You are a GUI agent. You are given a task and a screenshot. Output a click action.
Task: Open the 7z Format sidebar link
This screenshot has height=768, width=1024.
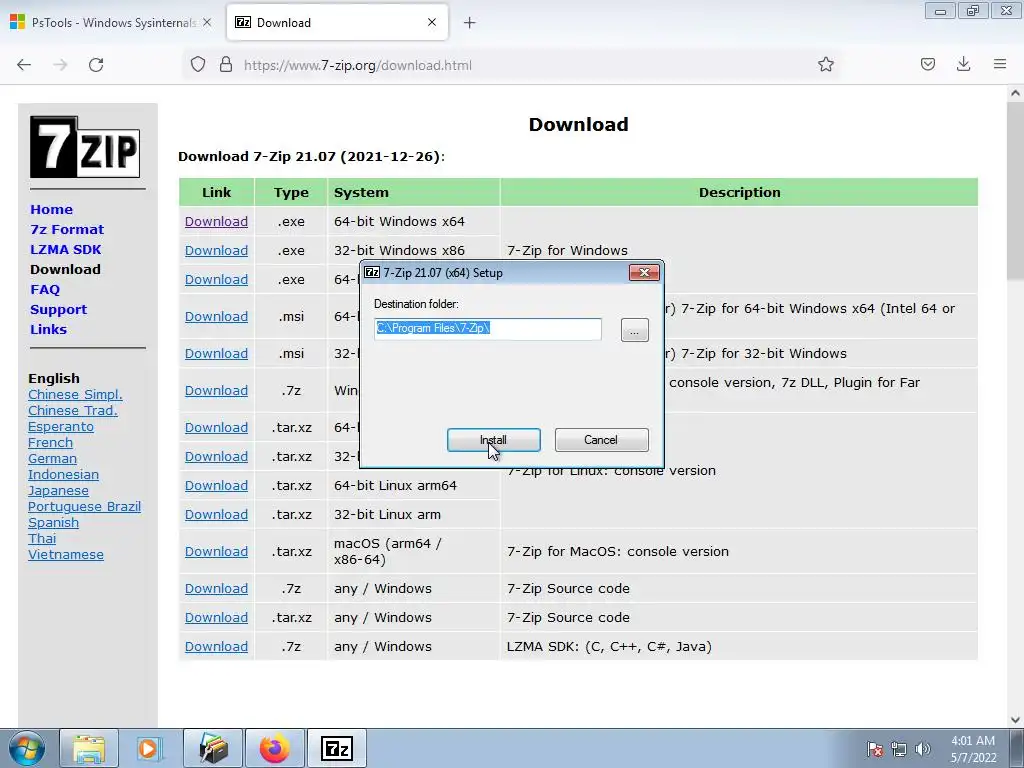click(67, 230)
